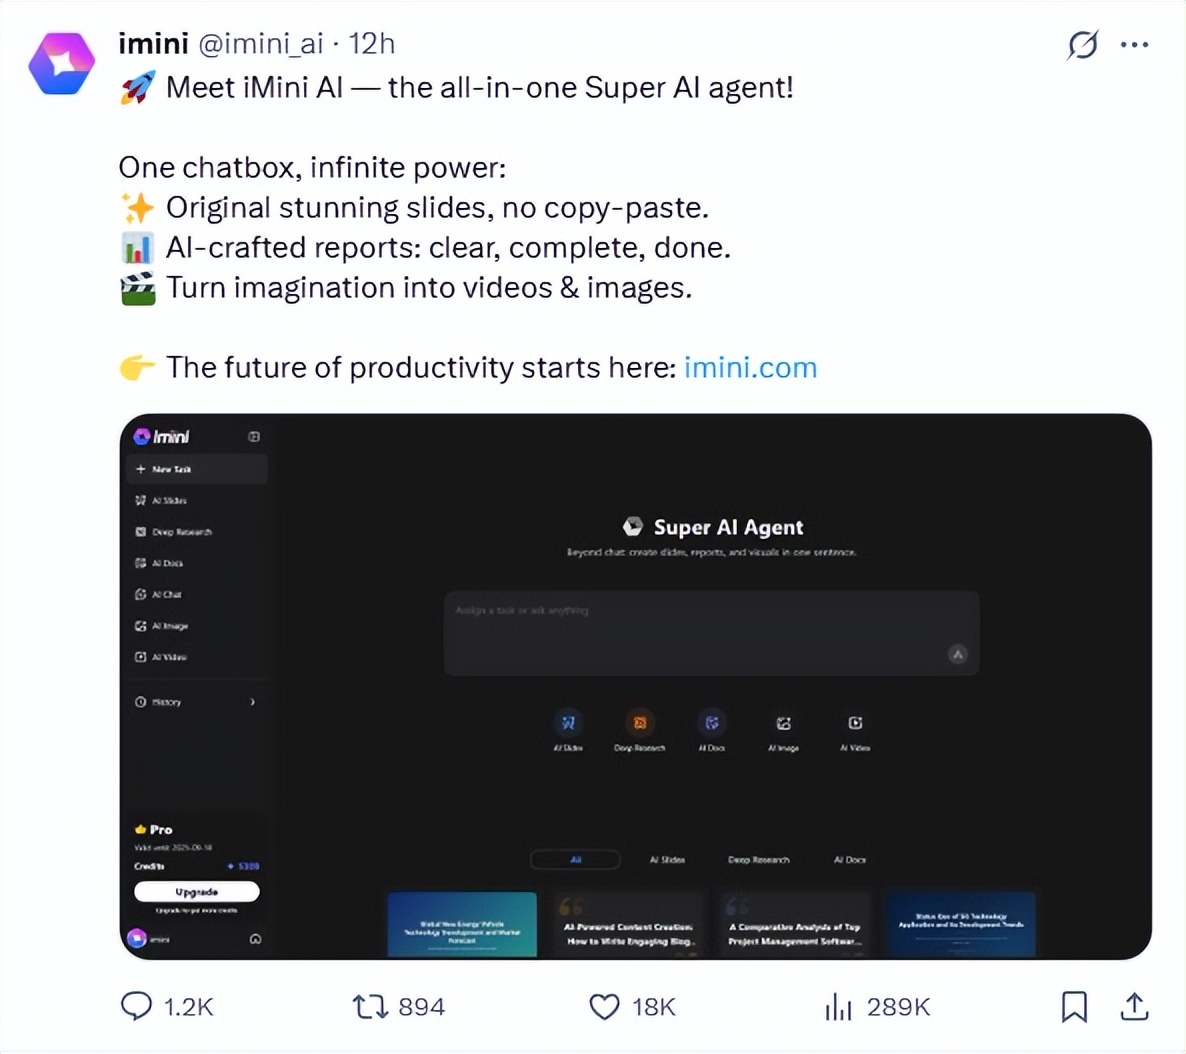The width and height of the screenshot is (1186, 1054).
Task: View tweet analytics via the bar icon
Action: point(838,1007)
